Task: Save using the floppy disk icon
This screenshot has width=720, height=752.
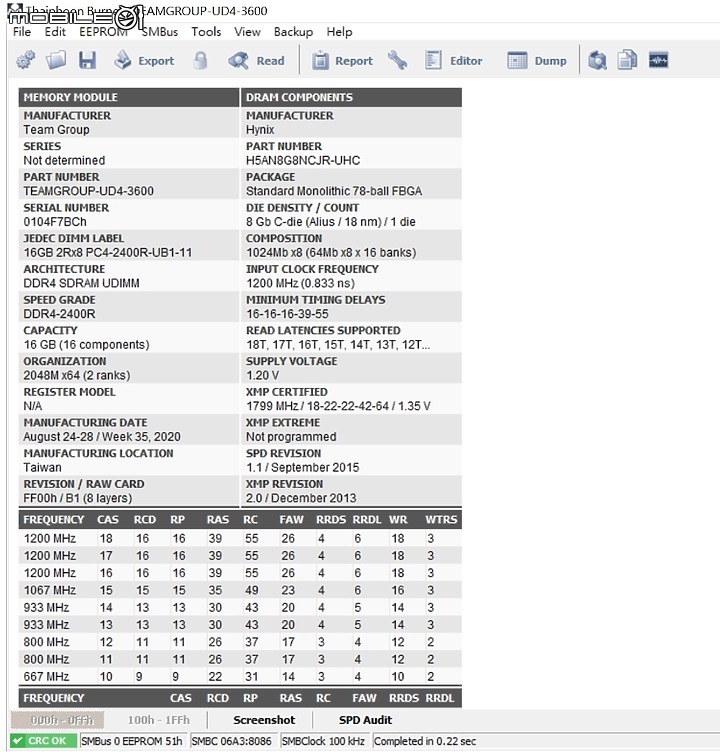Action: point(87,60)
